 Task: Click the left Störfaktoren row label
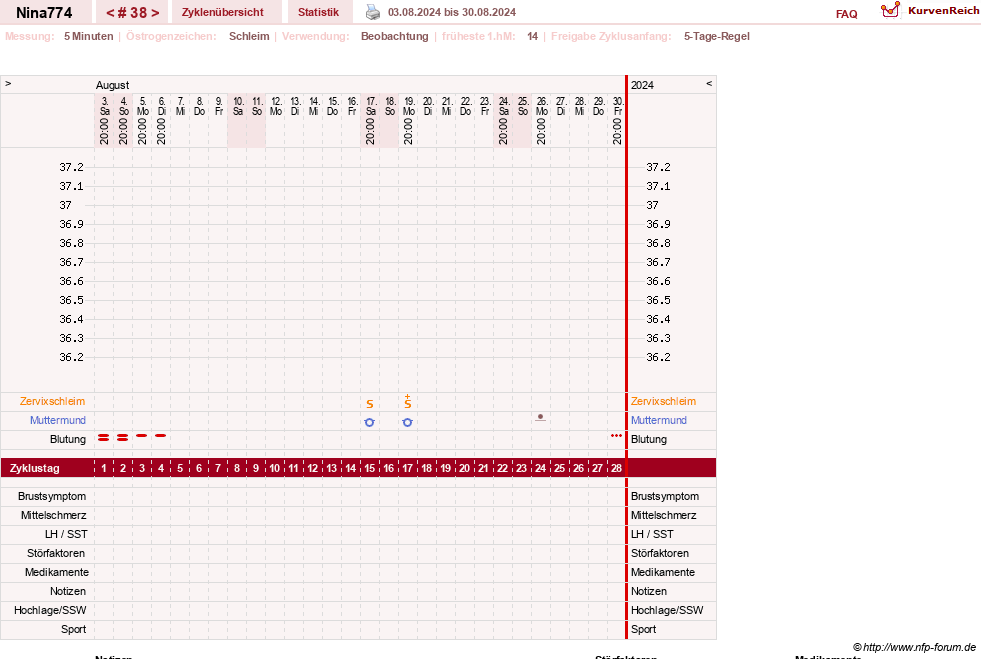[56, 553]
